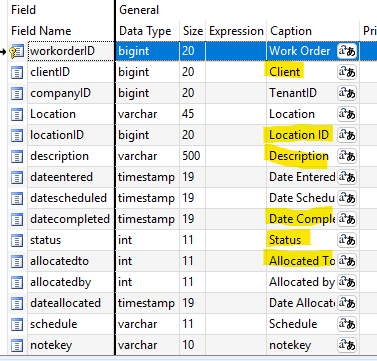The height and width of the screenshot is (361, 377).
Task: Click the empty Expression cell in the status row
Action: click(236, 240)
